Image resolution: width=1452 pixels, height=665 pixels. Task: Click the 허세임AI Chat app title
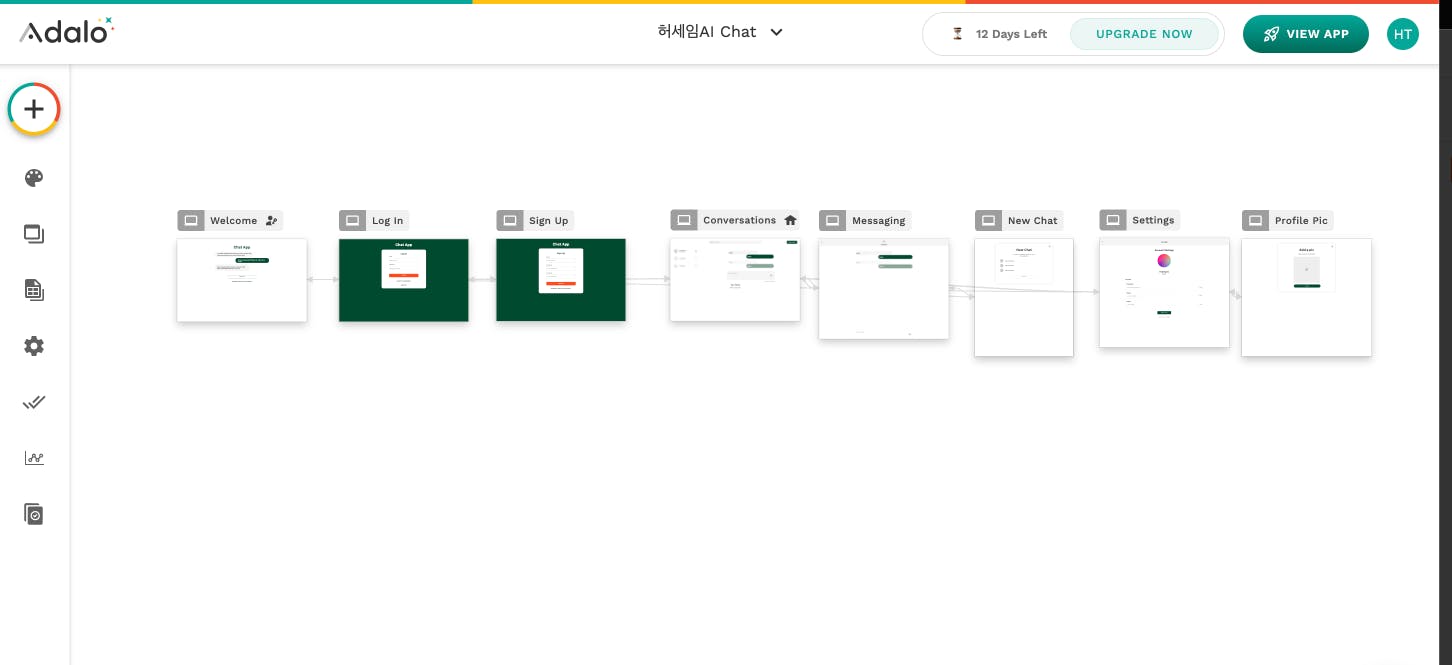point(707,32)
